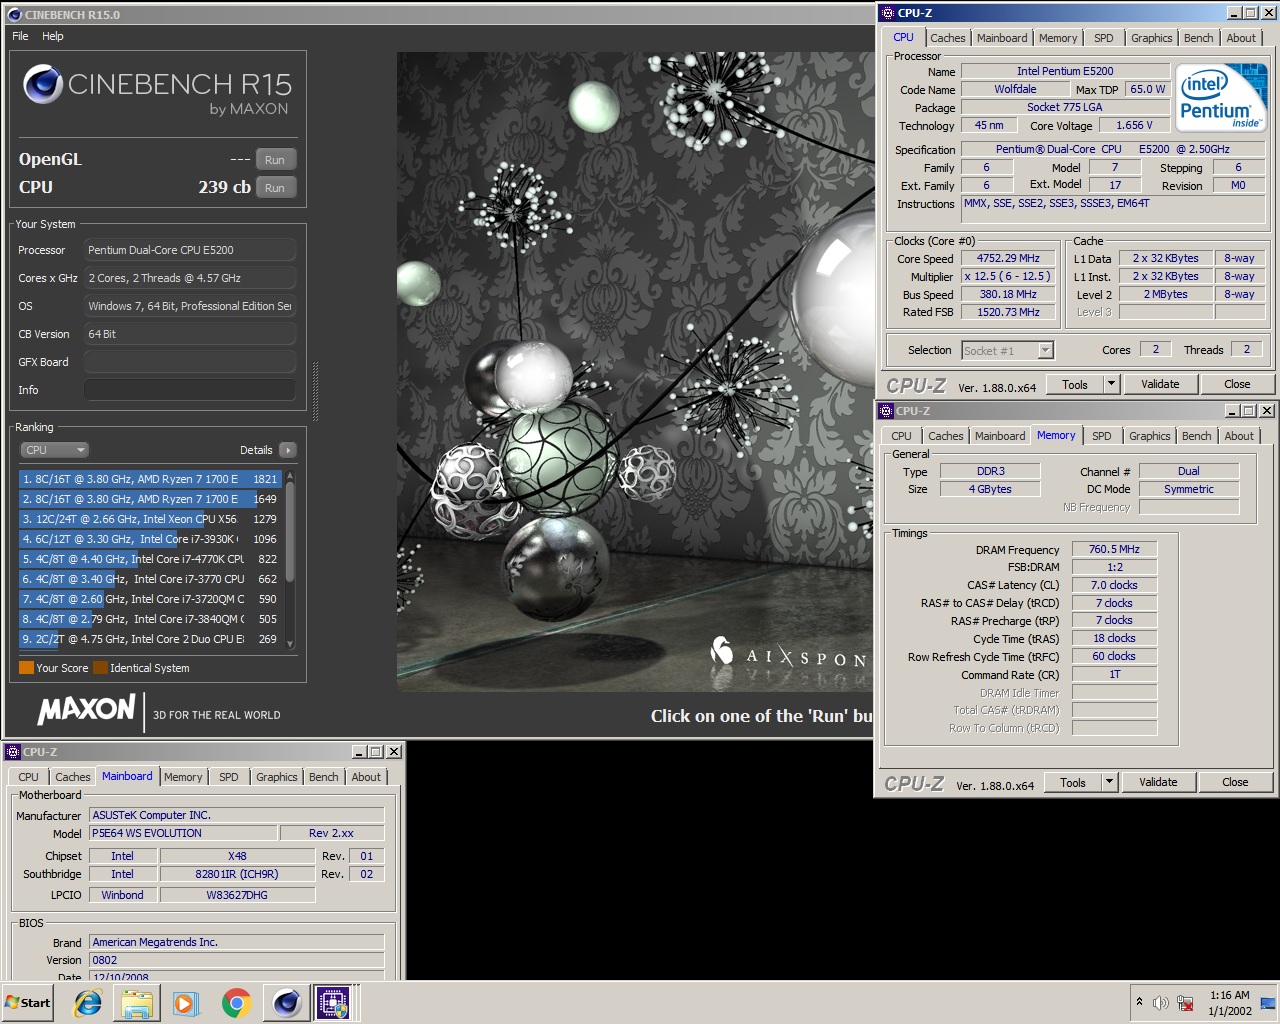Open Google Chrome from the taskbar
The image size is (1280, 1024).
[x=236, y=1002]
